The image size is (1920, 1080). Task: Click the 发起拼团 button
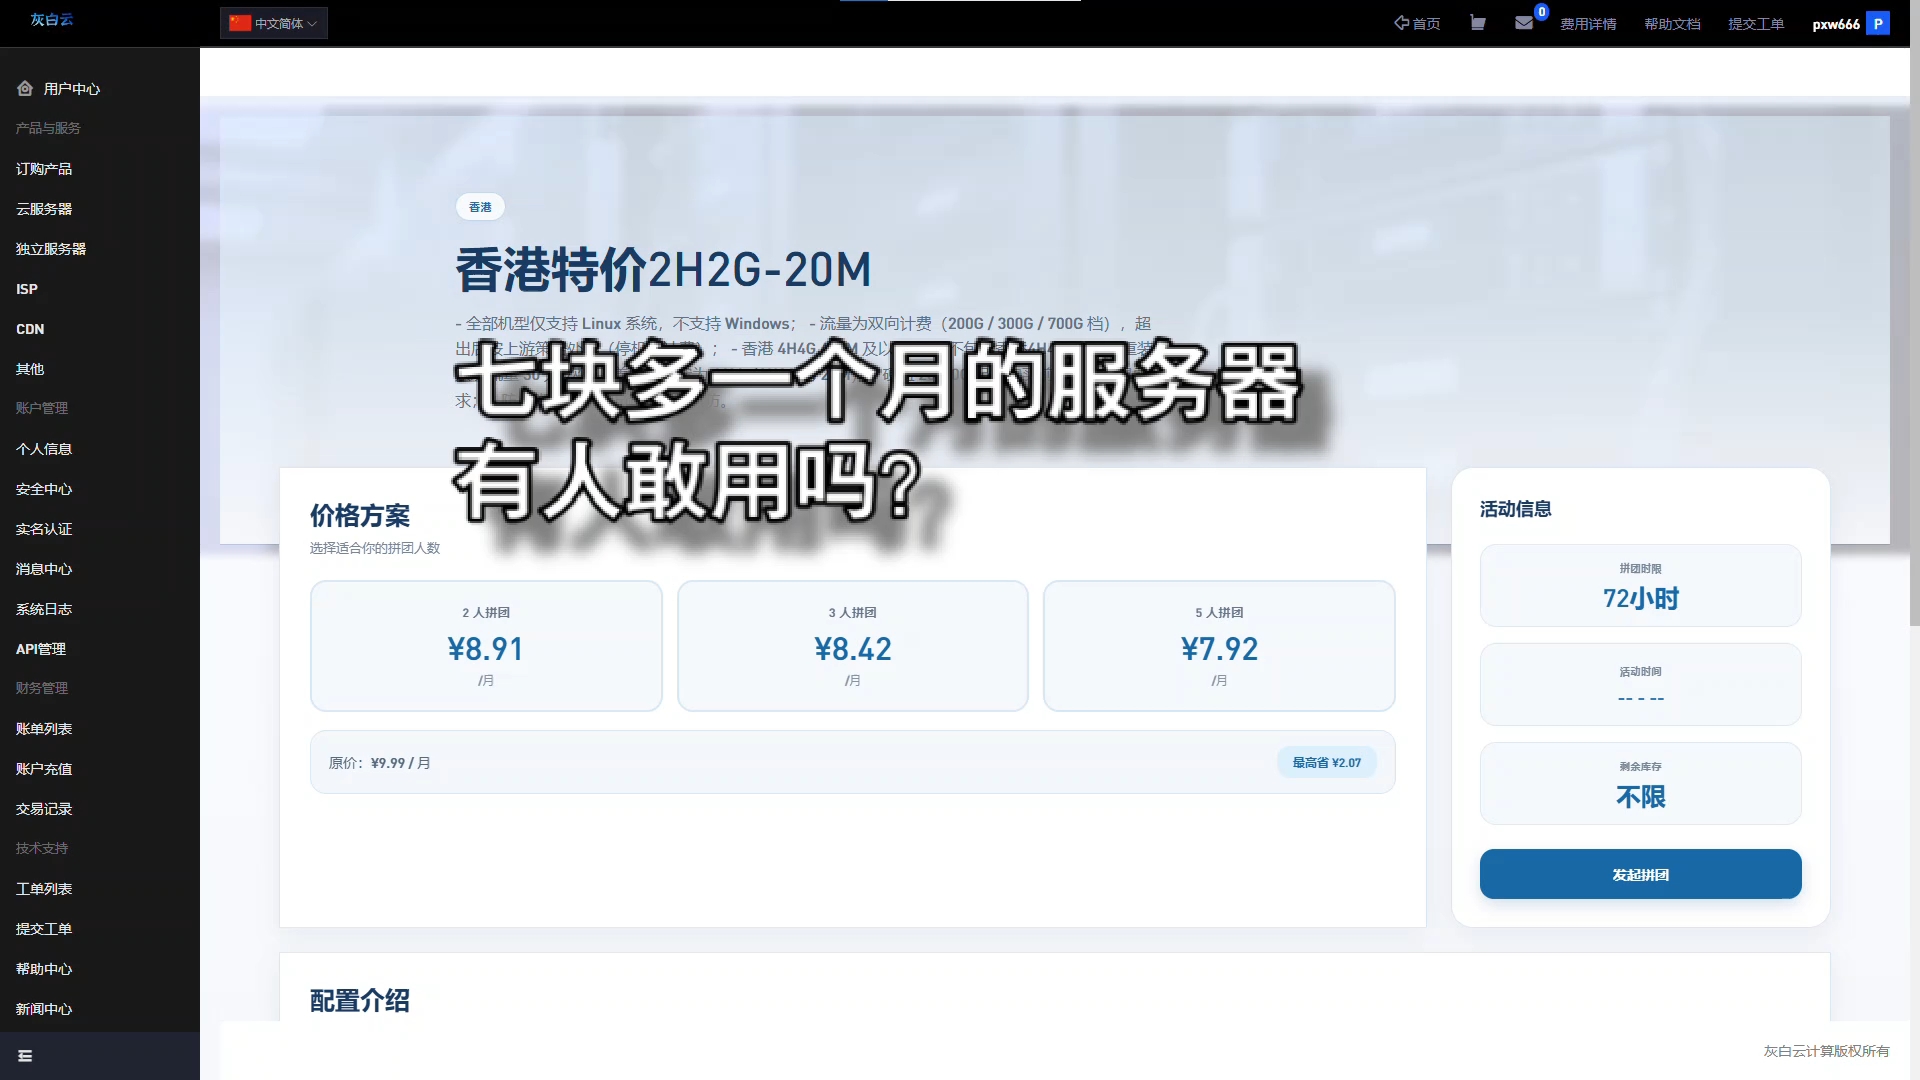tap(1641, 874)
